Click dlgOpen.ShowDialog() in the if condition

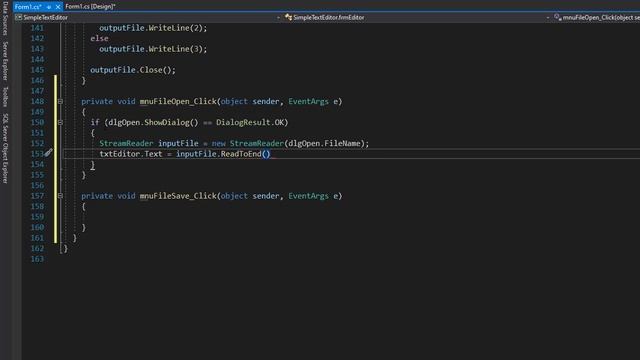[x=153, y=122]
